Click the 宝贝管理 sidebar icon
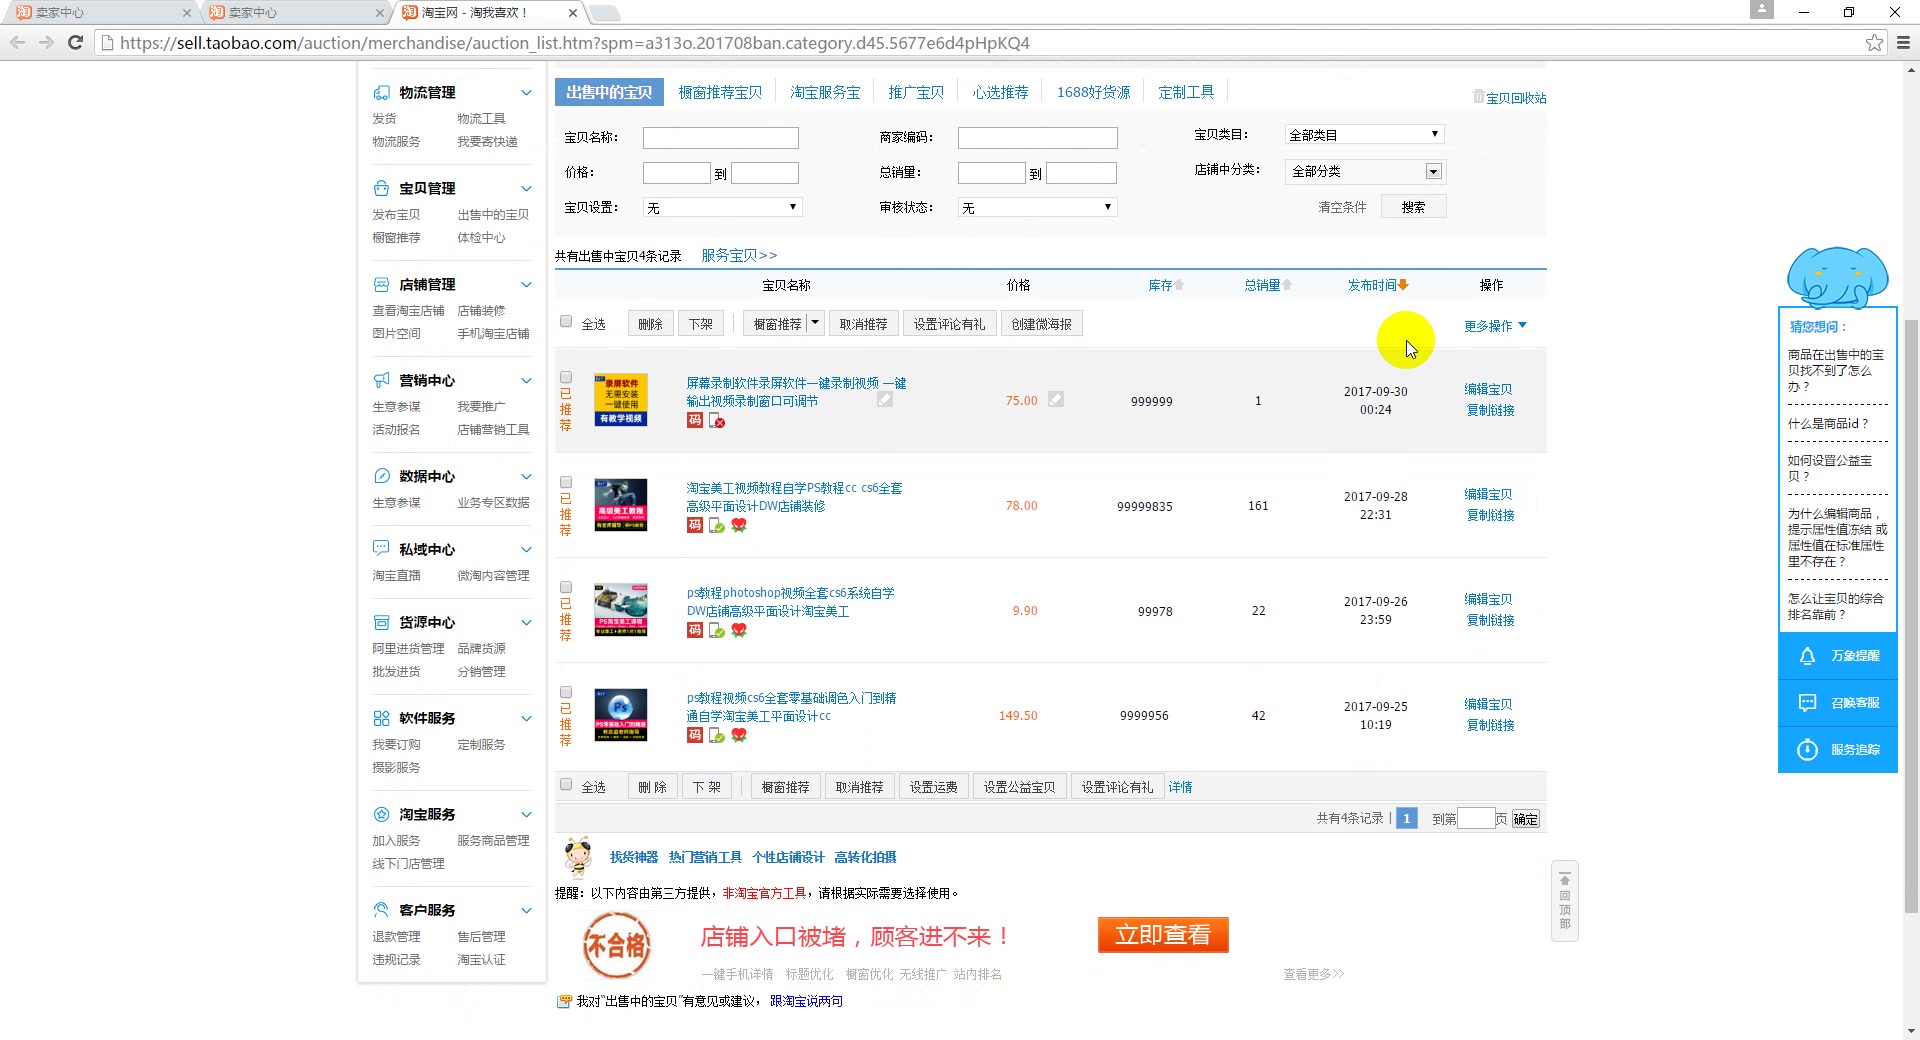The width and height of the screenshot is (1920, 1040). [x=381, y=188]
